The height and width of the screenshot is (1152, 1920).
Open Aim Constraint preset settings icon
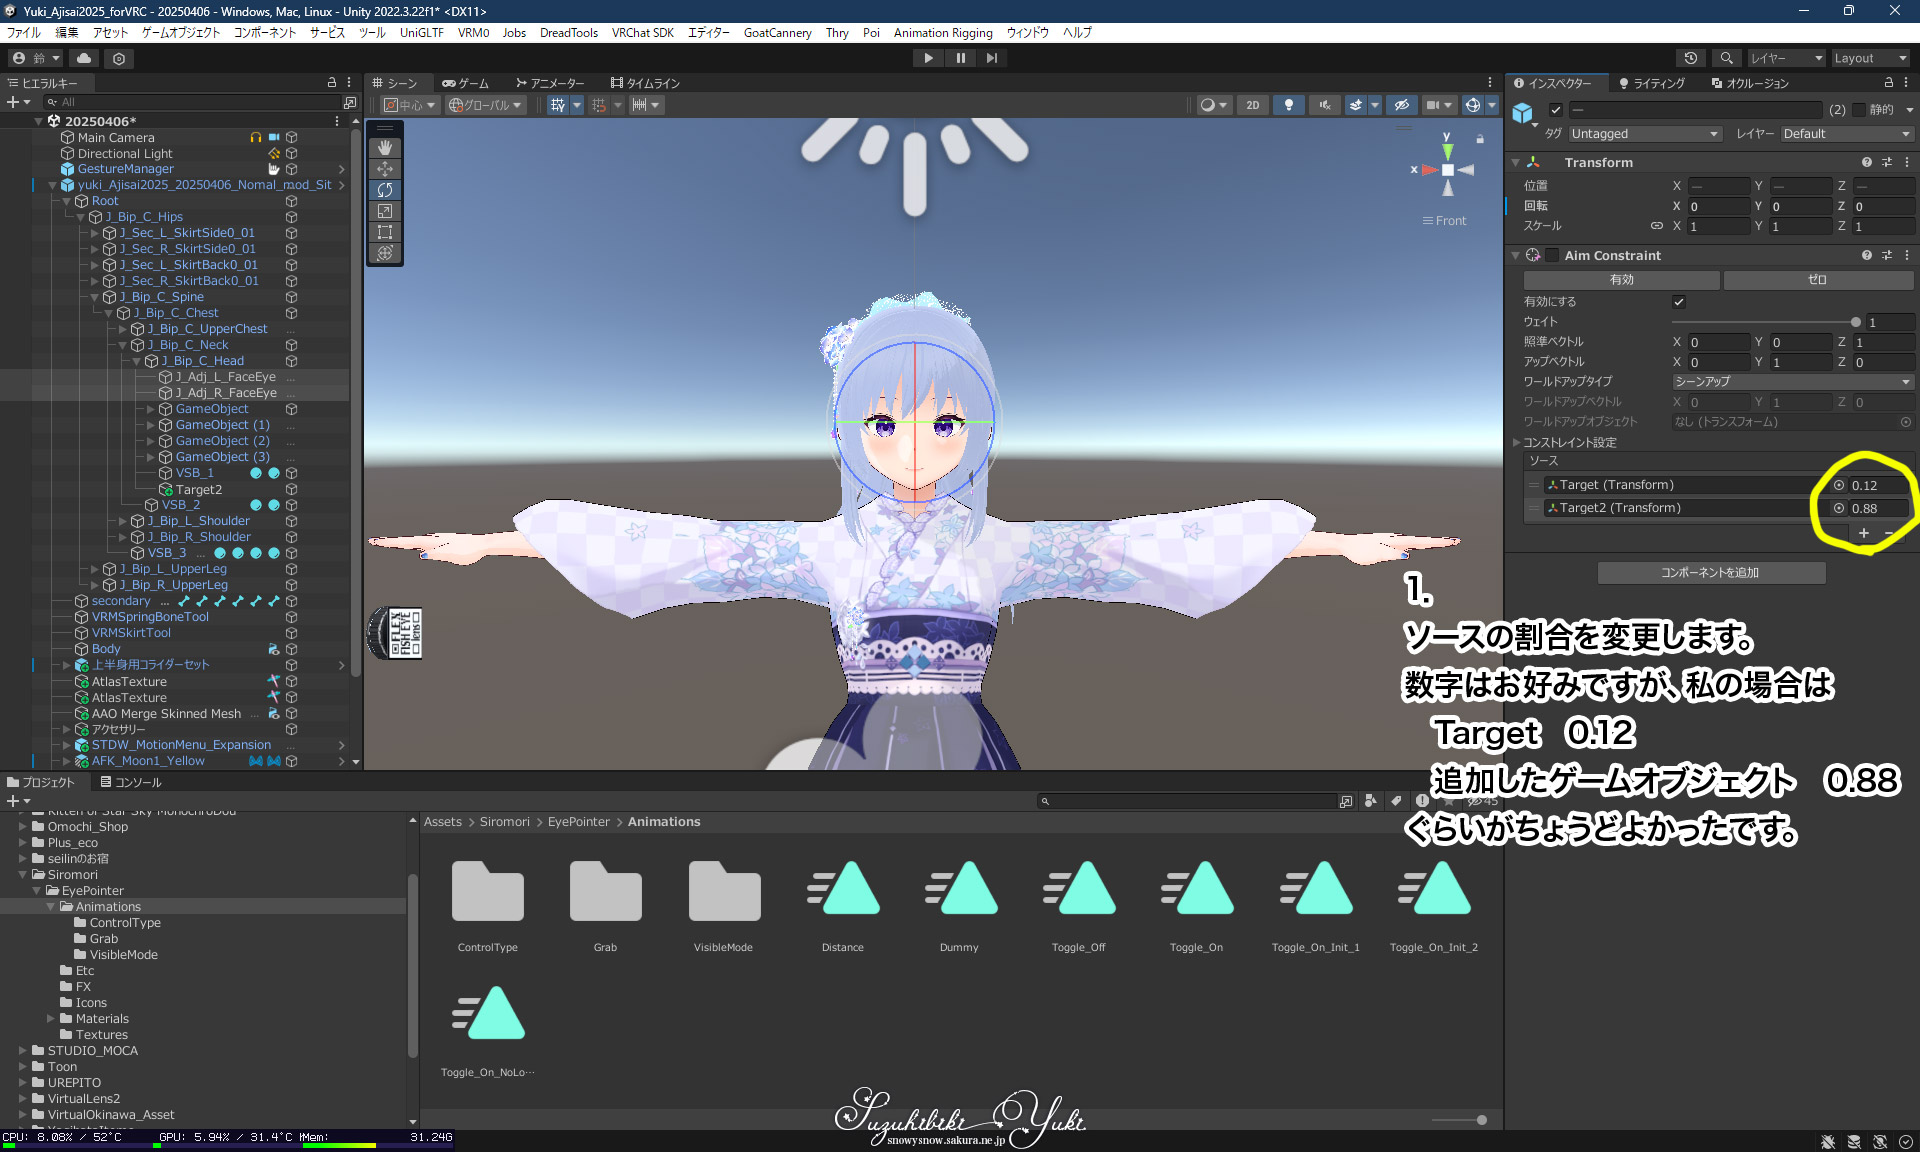tap(1887, 256)
